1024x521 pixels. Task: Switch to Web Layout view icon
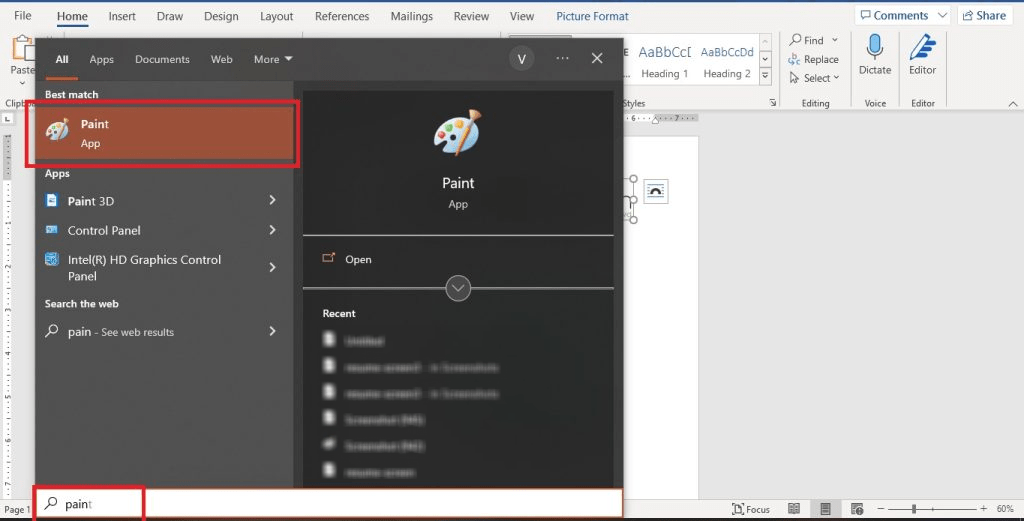857,509
